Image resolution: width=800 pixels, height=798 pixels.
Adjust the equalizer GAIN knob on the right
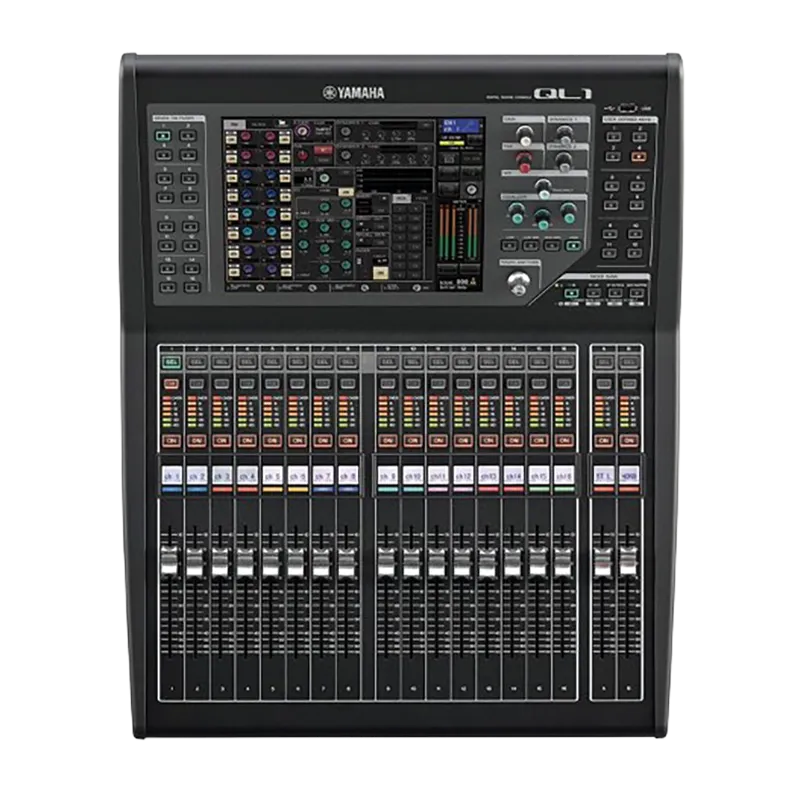[568, 212]
